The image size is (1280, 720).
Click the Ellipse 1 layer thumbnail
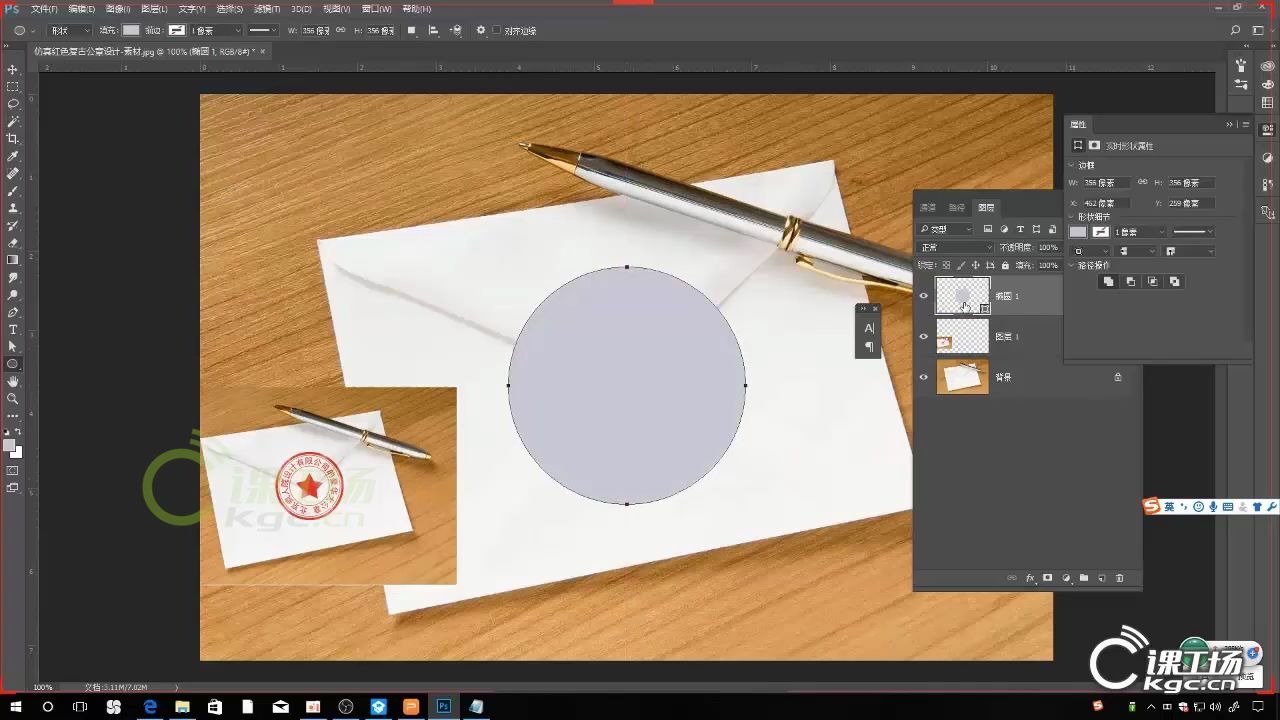pyautogui.click(x=962, y=296)
